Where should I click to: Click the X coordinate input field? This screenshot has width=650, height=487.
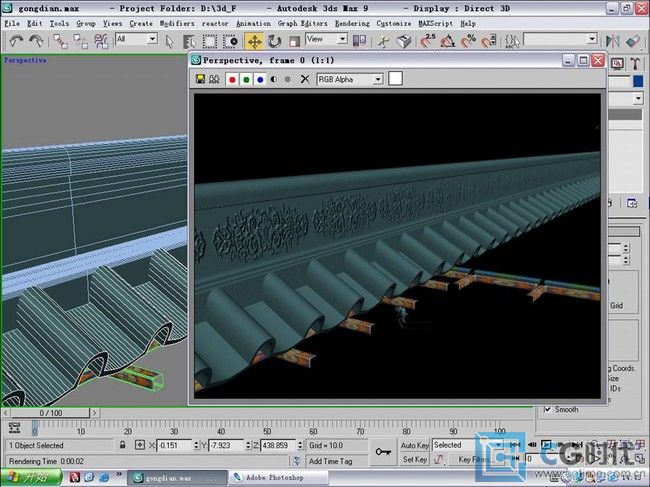175,445
